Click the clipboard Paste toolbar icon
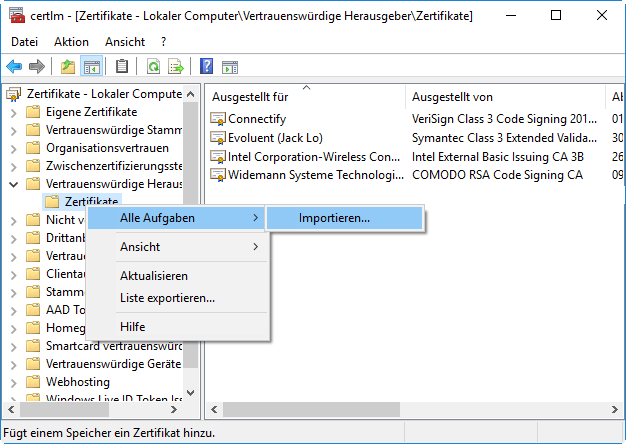Viewport: 626px width, 444px height. [122, 67]
